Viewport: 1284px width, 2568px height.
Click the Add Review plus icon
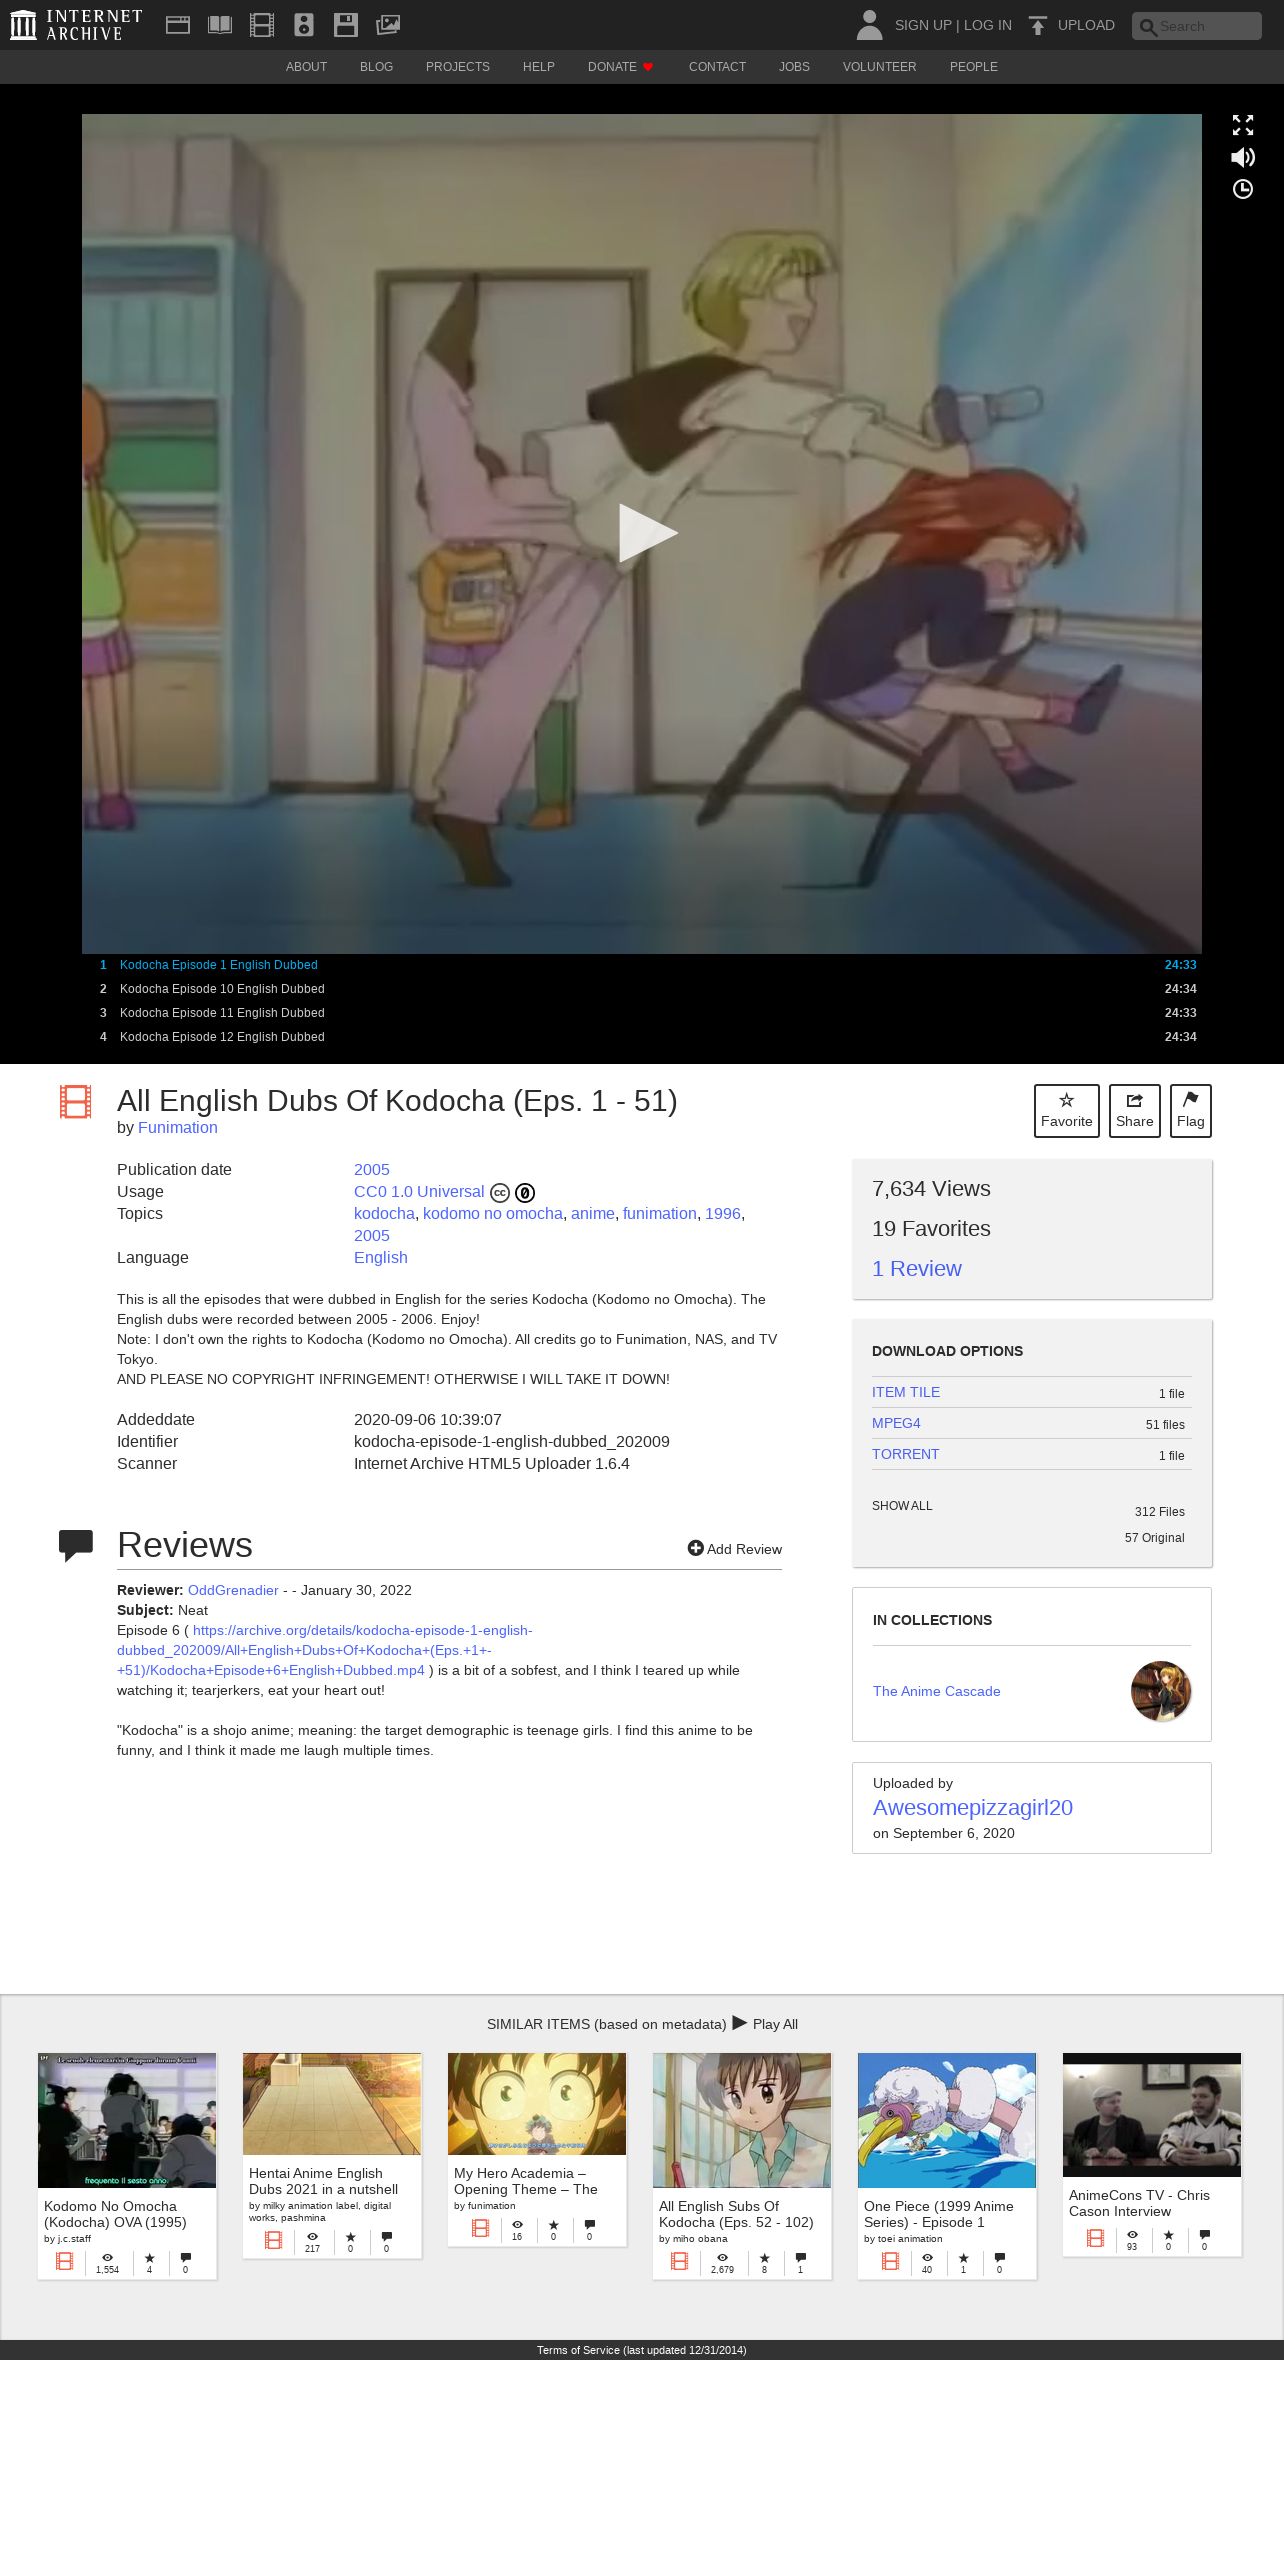point(696,1548)
